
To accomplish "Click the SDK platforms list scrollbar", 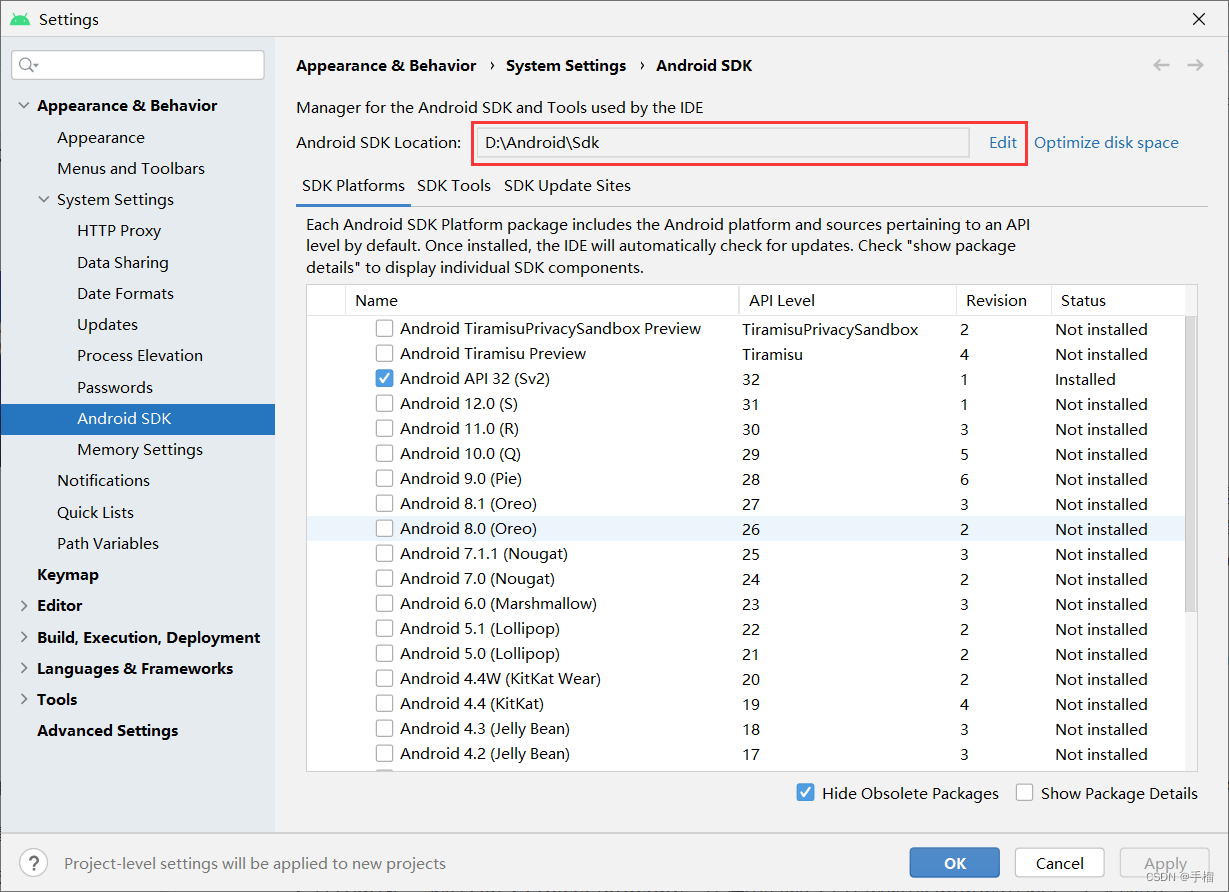I will point(1190,465).
